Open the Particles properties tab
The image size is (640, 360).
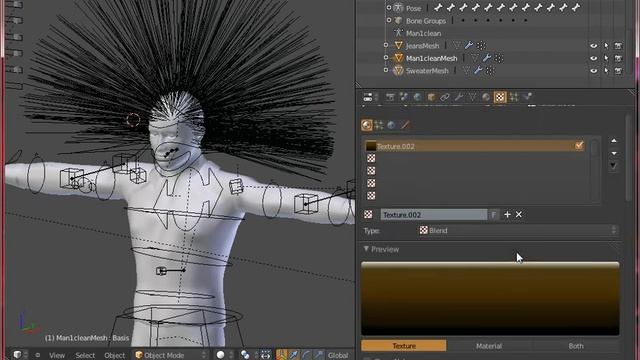click(514, 97)
